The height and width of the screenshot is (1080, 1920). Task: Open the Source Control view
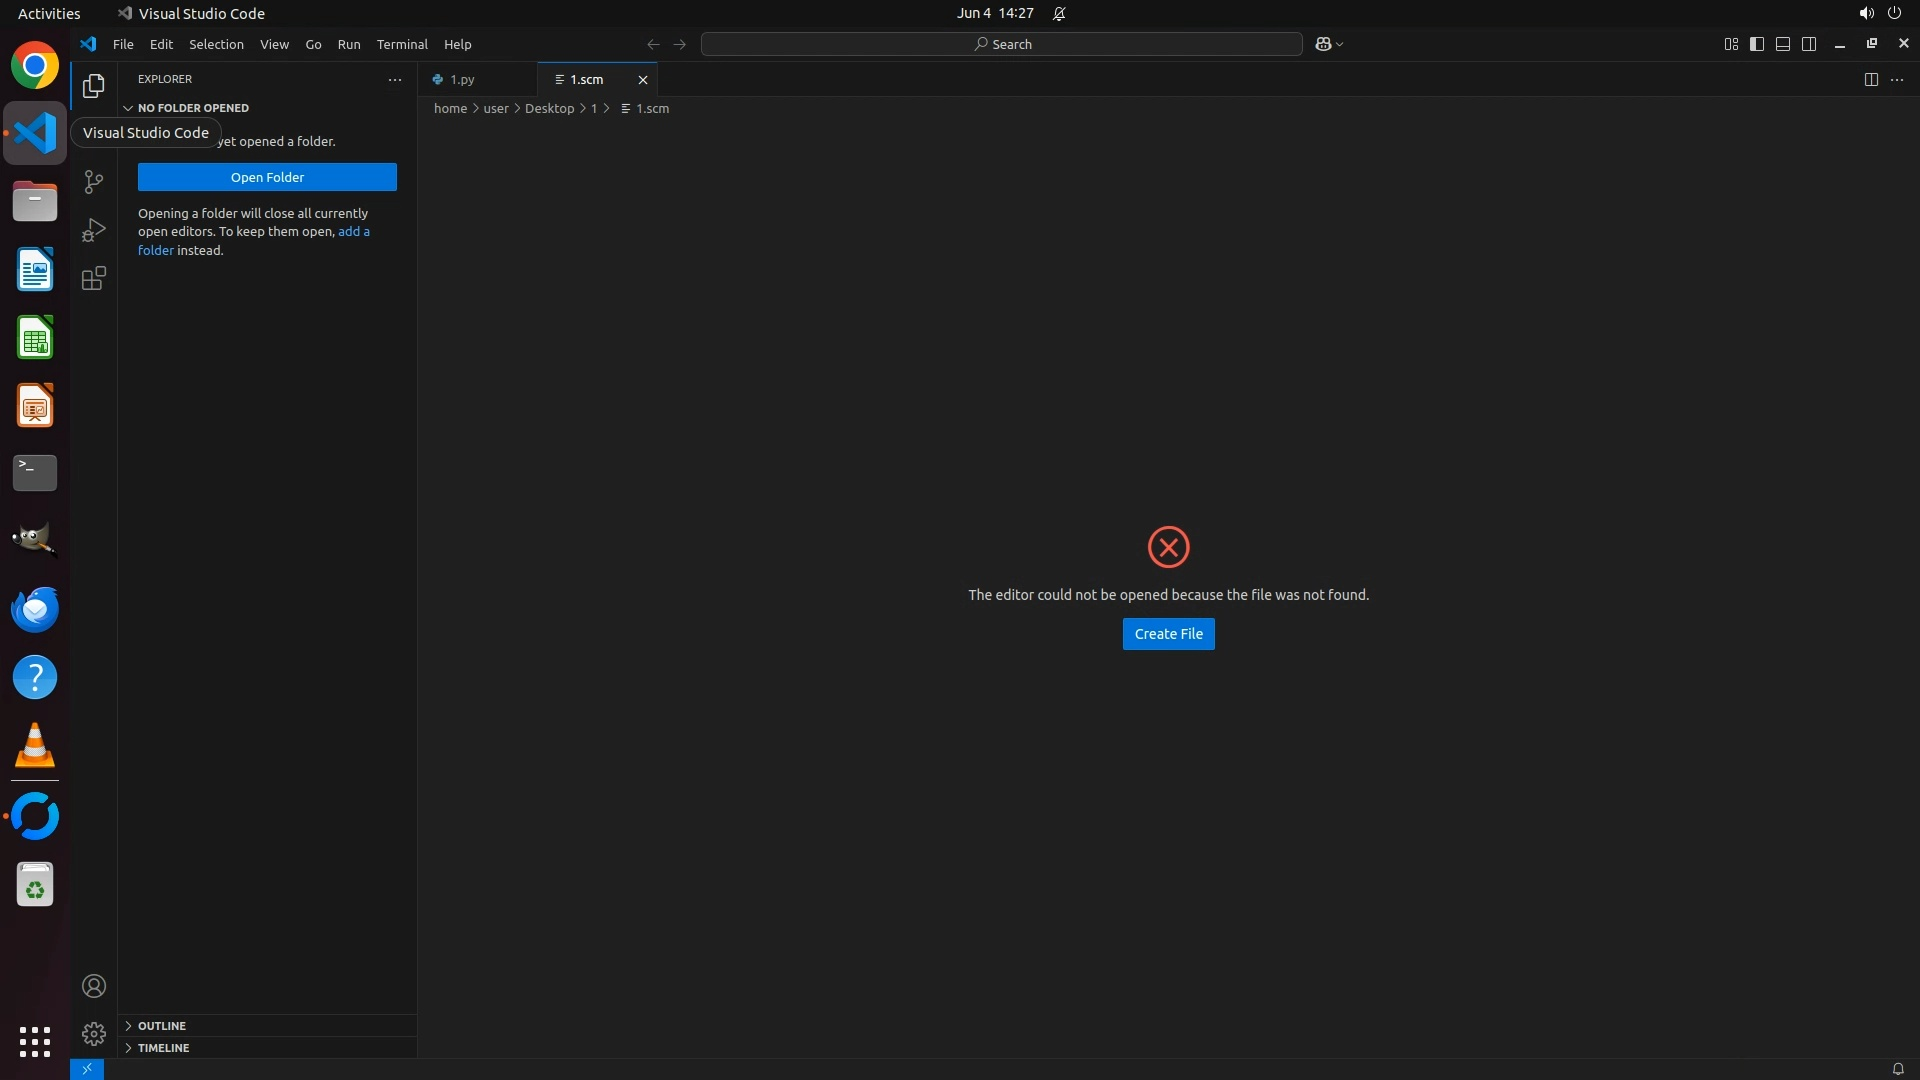pyautogui.click(x=93, y=182)
